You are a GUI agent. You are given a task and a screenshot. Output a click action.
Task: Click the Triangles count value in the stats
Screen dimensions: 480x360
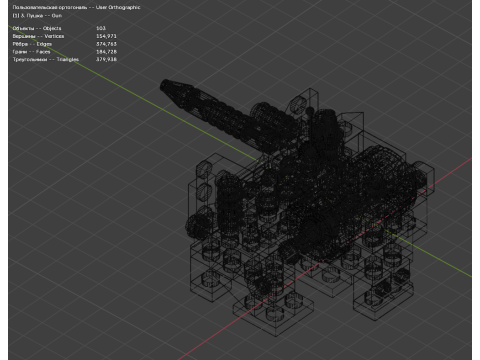click(106, 59)
